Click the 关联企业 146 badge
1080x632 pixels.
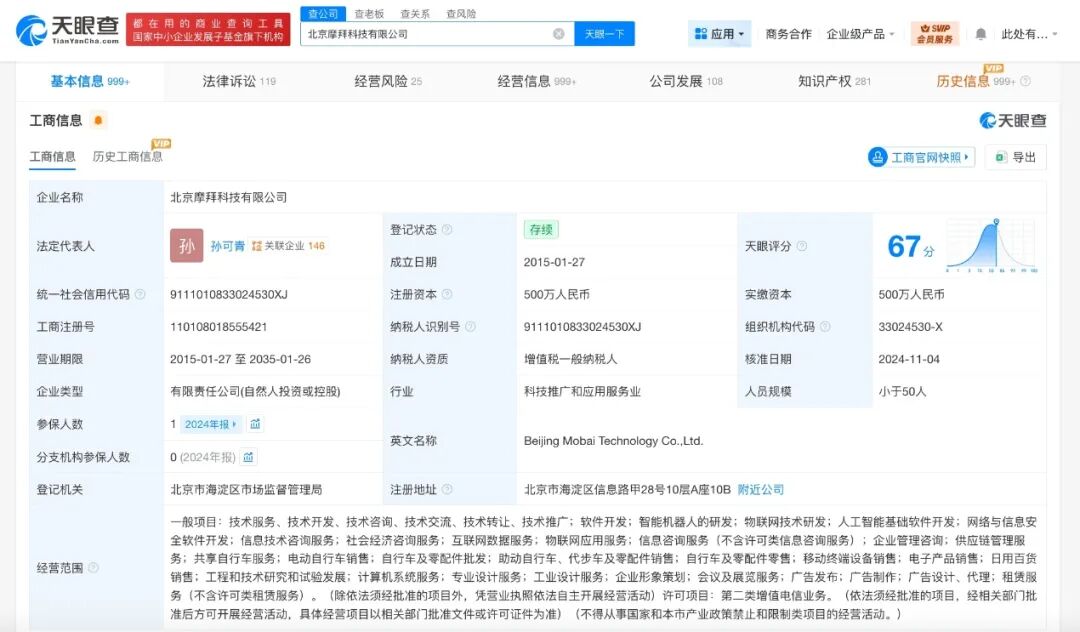[x=288, y=246]
